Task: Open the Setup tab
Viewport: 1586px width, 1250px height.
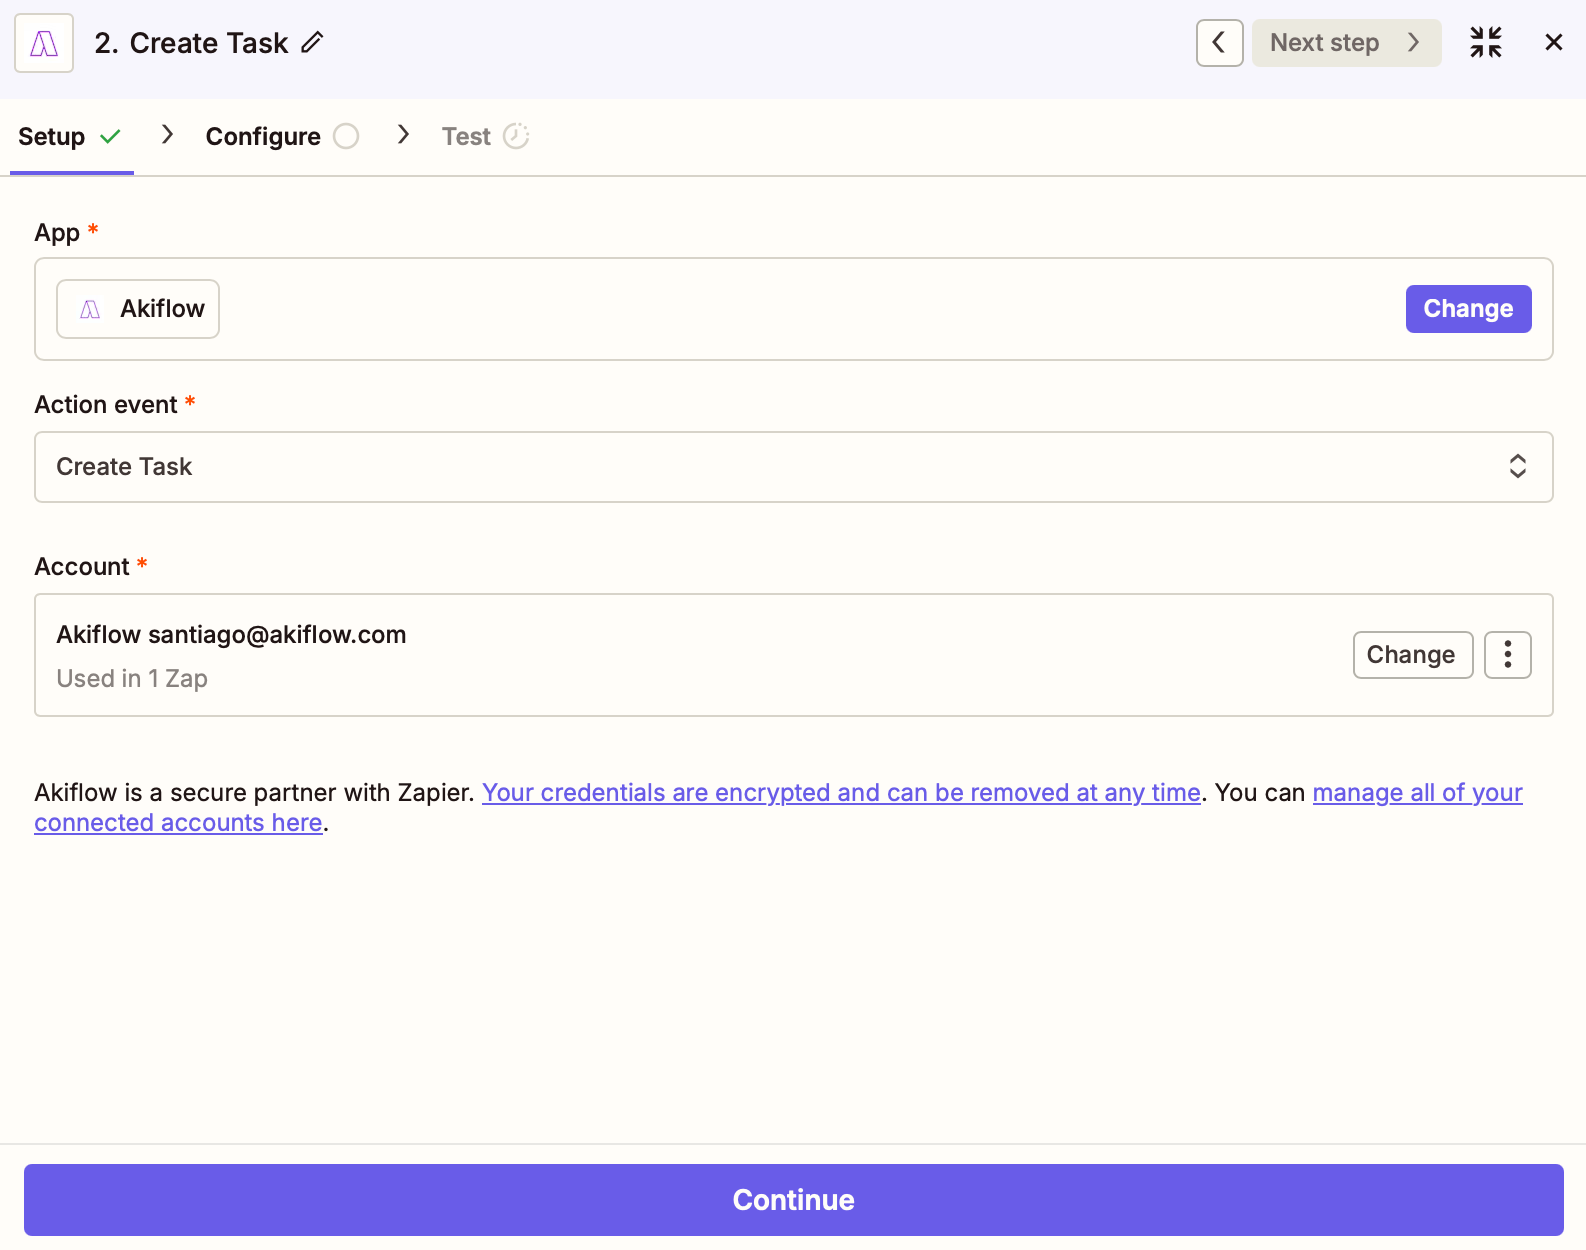Action: (70, 137)
